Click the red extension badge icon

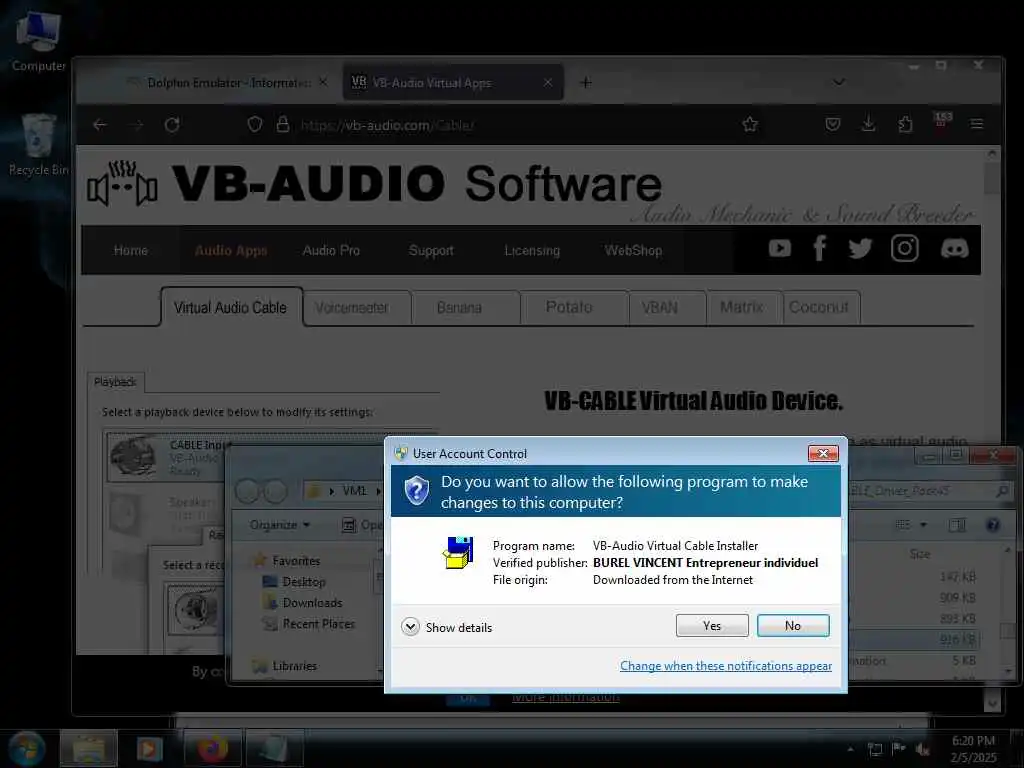[x=943, y=121]
